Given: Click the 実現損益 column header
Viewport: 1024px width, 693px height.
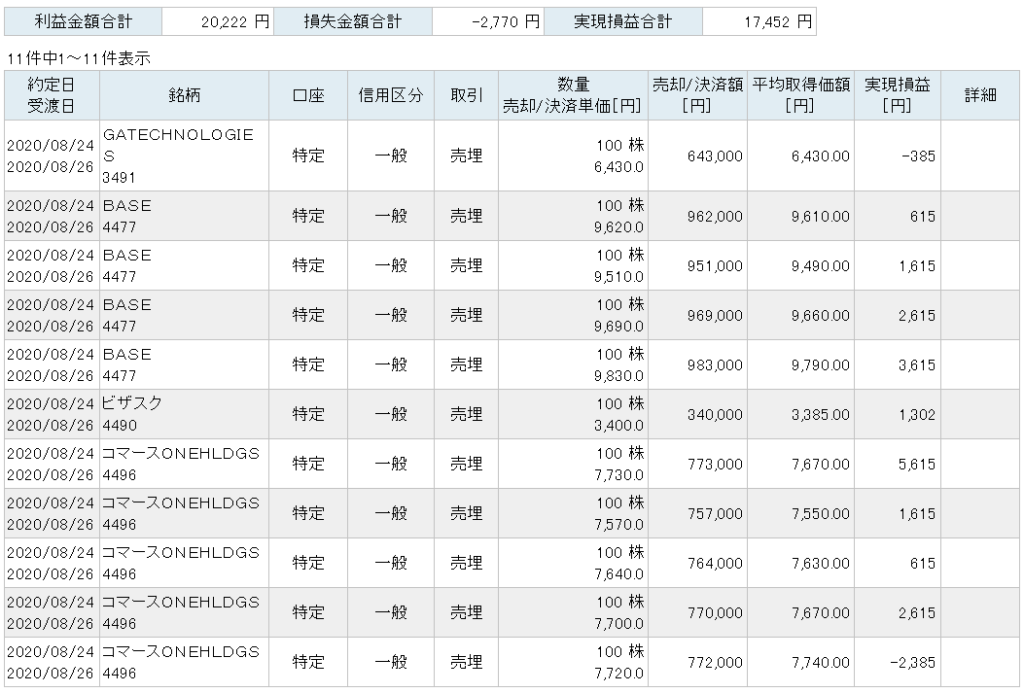Looking at the screenshot, I should pyautogui.click(x=897, y=95).
